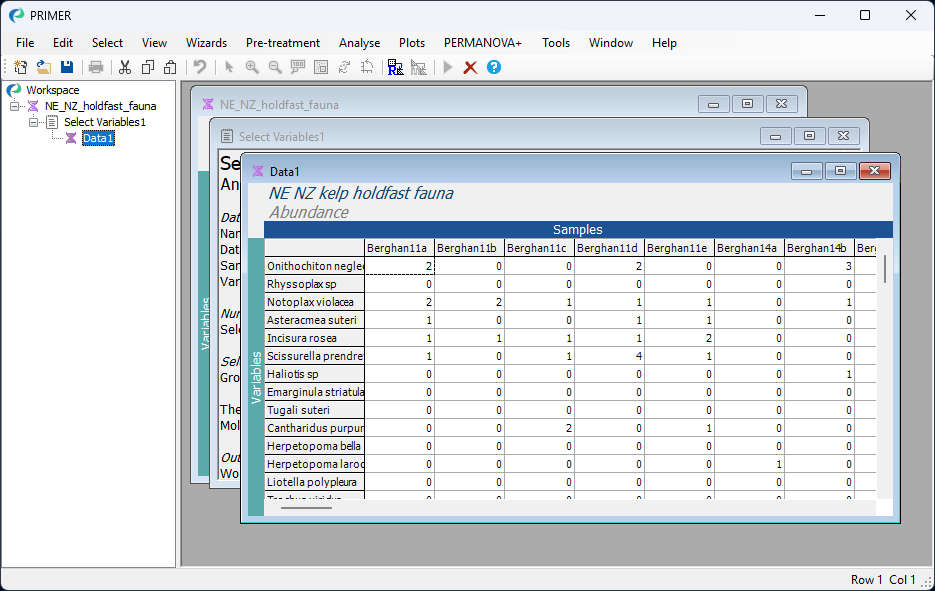The width and height of the screenshot is (935, 591).
Task: Collapse the Select Variables1 tree node
Action: 36,122
